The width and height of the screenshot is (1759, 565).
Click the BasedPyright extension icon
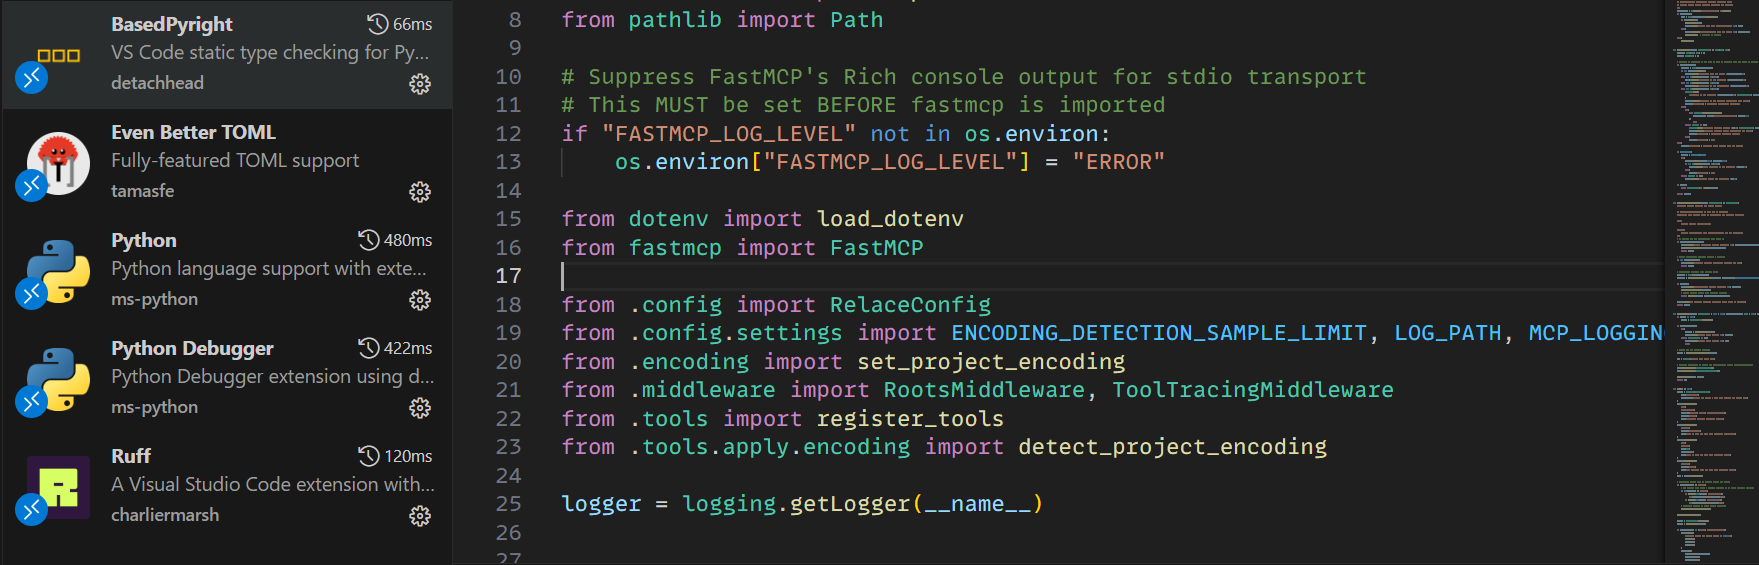tap(58, 55)
